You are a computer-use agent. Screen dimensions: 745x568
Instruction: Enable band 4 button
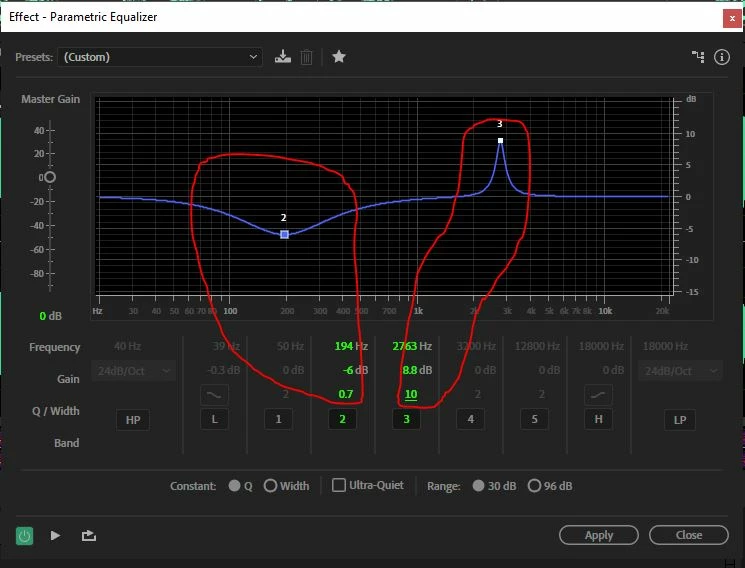coord(470,419)
